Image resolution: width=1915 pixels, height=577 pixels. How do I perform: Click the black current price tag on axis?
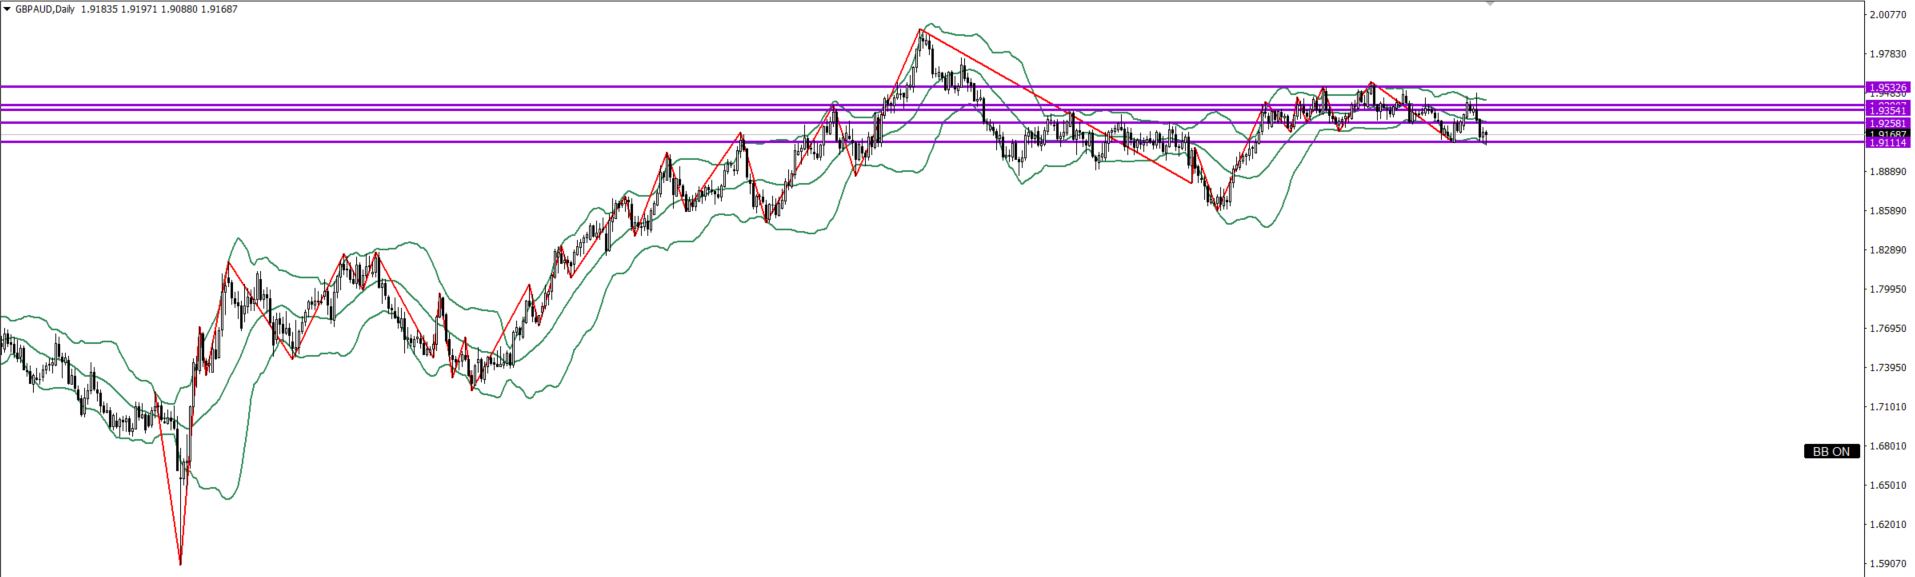pos(1887,133)
